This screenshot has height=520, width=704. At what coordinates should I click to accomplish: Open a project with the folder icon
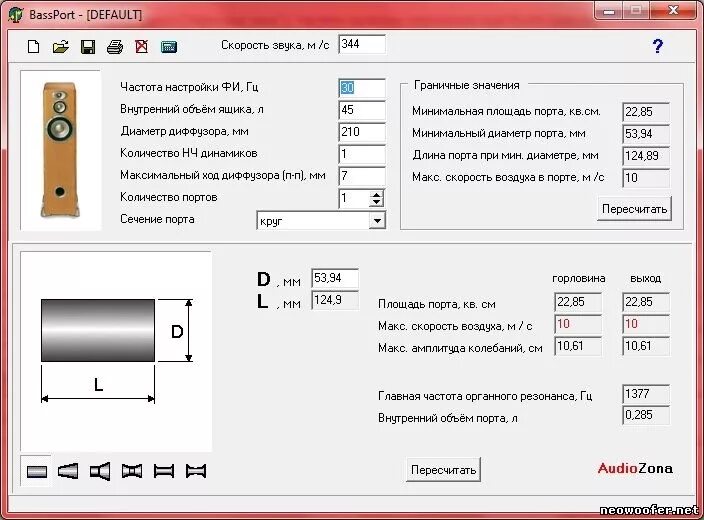[61, 46]
